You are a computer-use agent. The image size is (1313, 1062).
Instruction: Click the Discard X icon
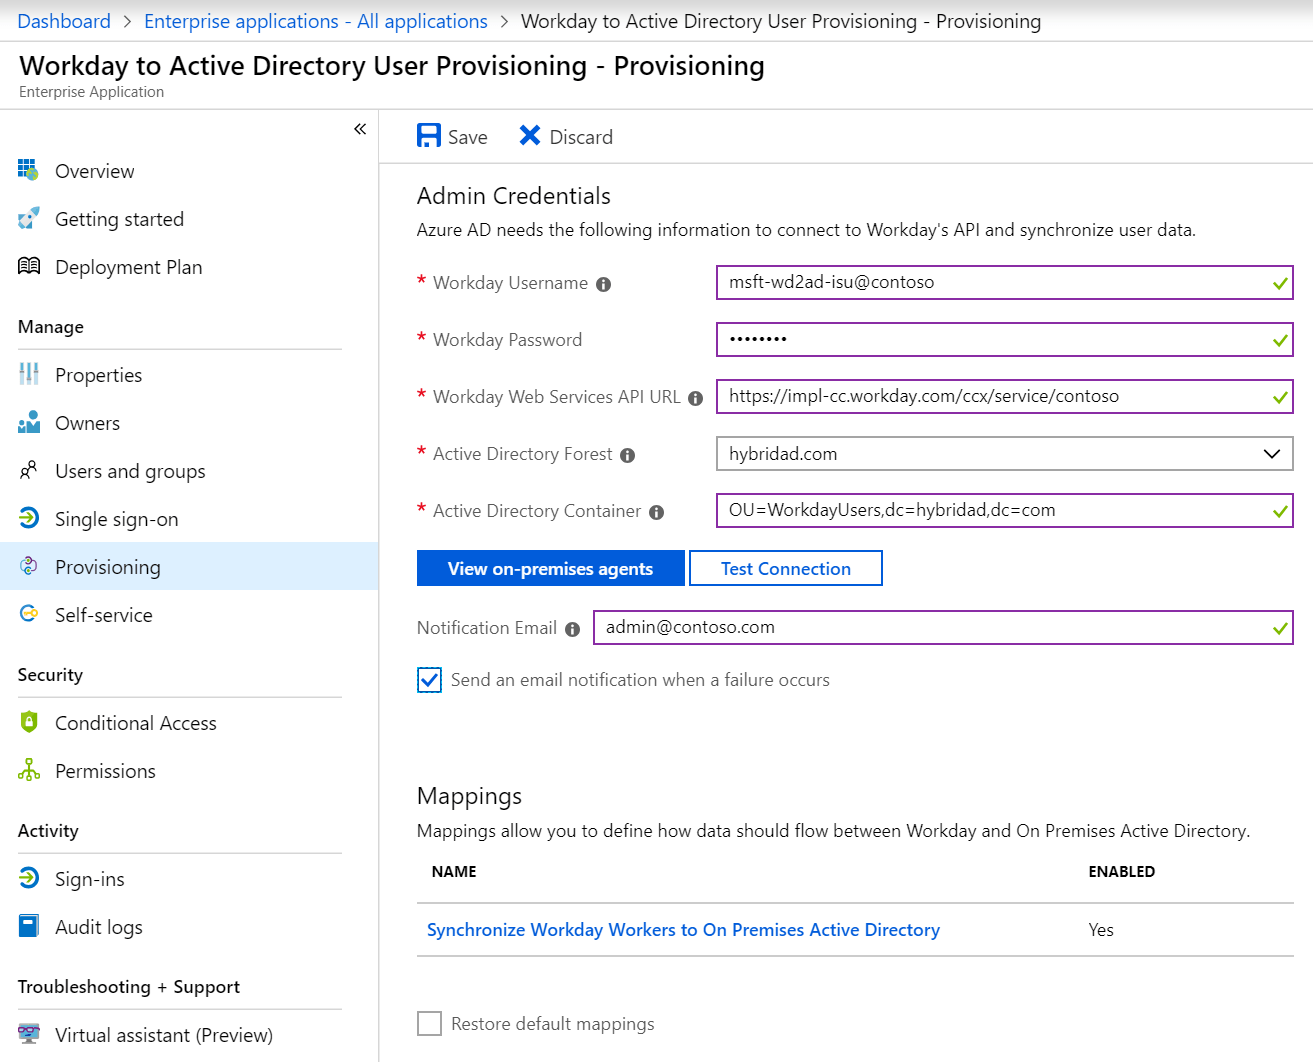click(528, 134)
